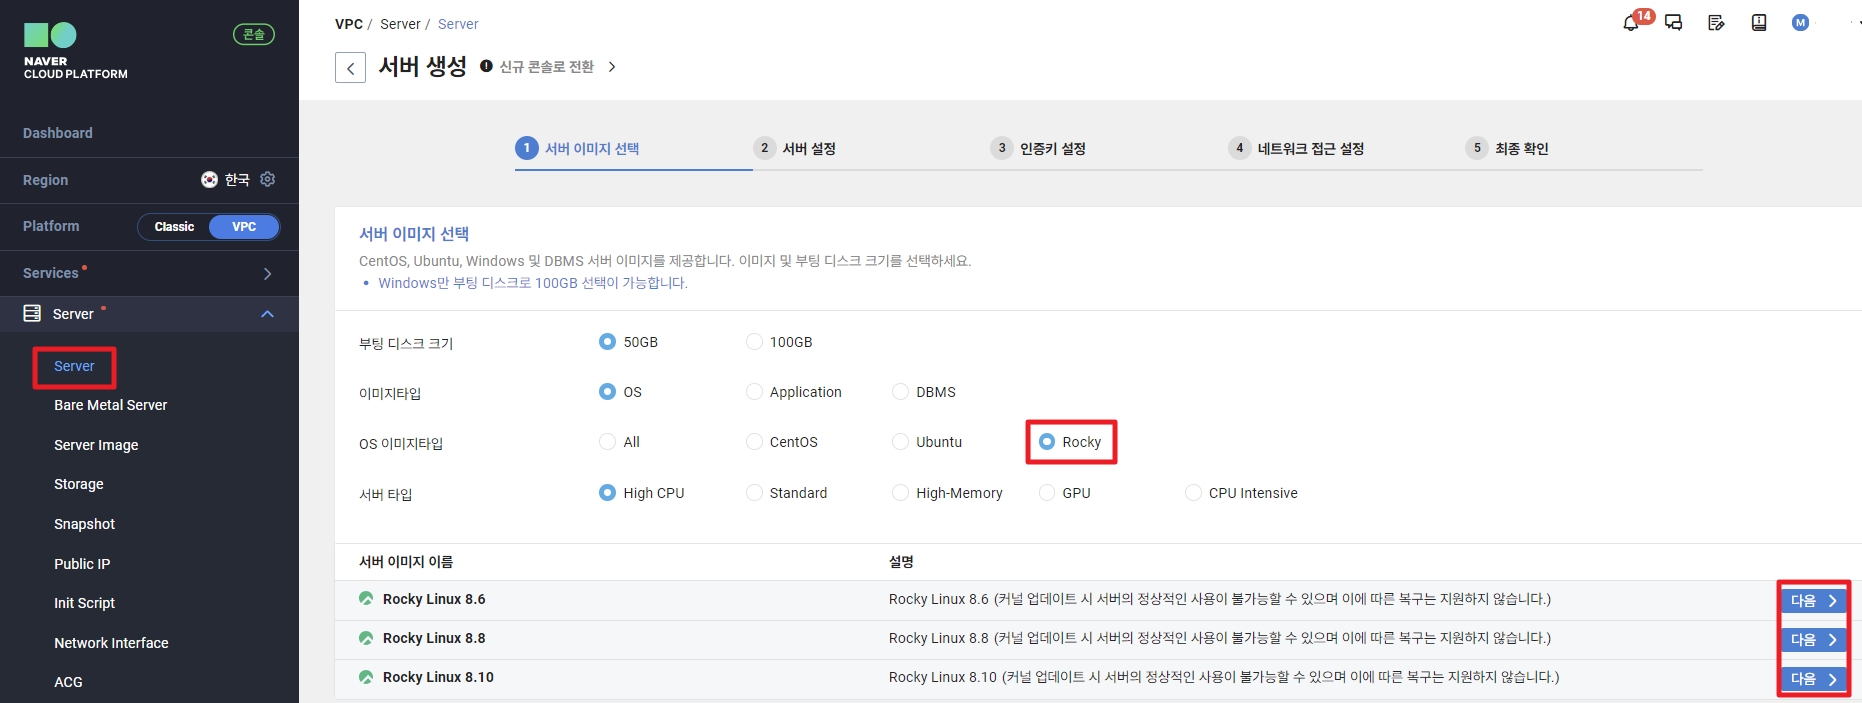Go to step 3 인증키 설정
This screenshot has width=1862, height=703.
(x=1038, y=148)
